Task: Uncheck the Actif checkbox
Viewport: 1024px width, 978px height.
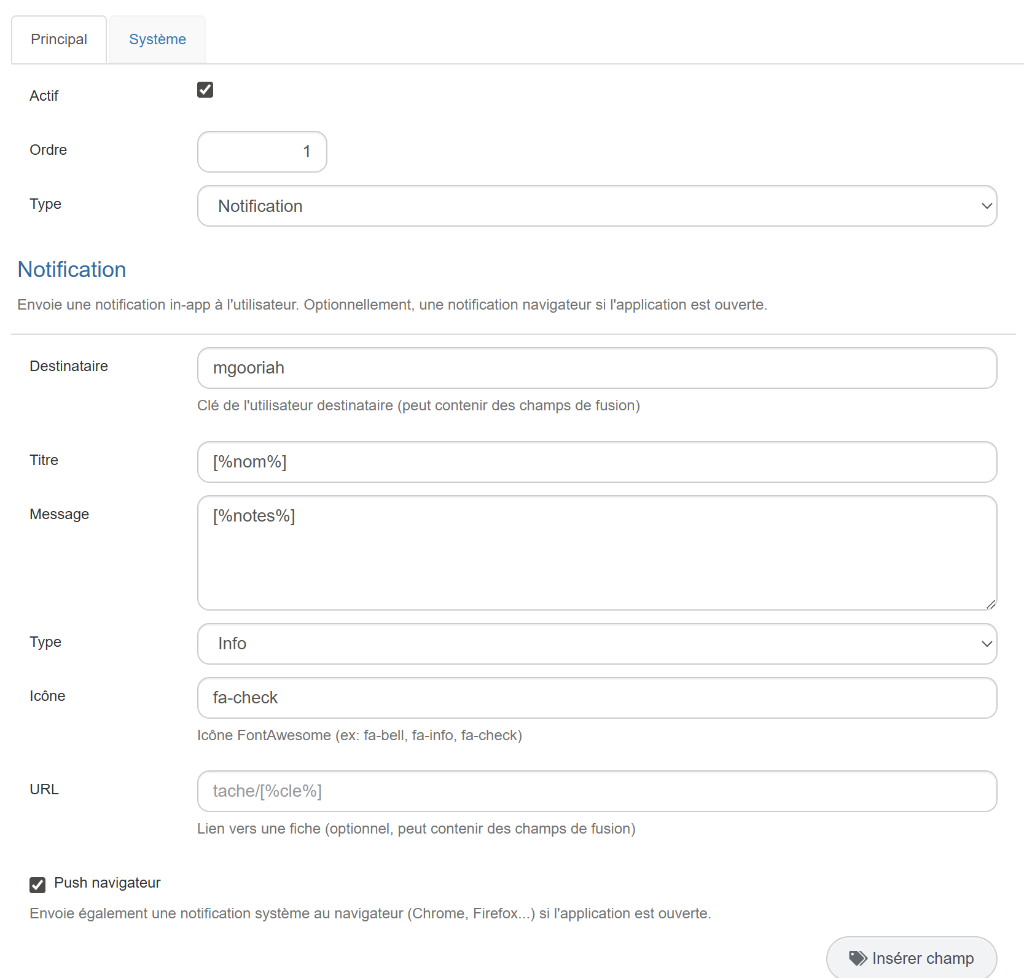Action: pyautogui.click(x=205, y=90)
